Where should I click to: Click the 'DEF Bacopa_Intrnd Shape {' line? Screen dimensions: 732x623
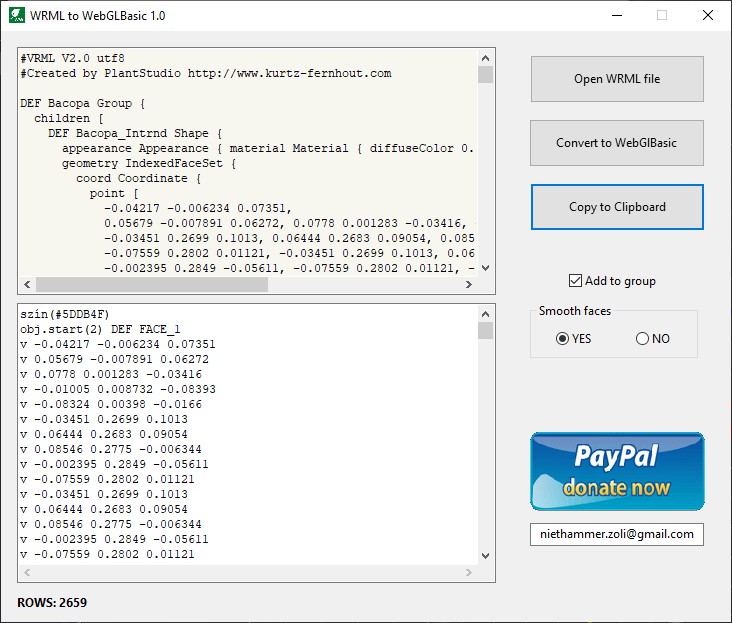click(x=135, y=133)
